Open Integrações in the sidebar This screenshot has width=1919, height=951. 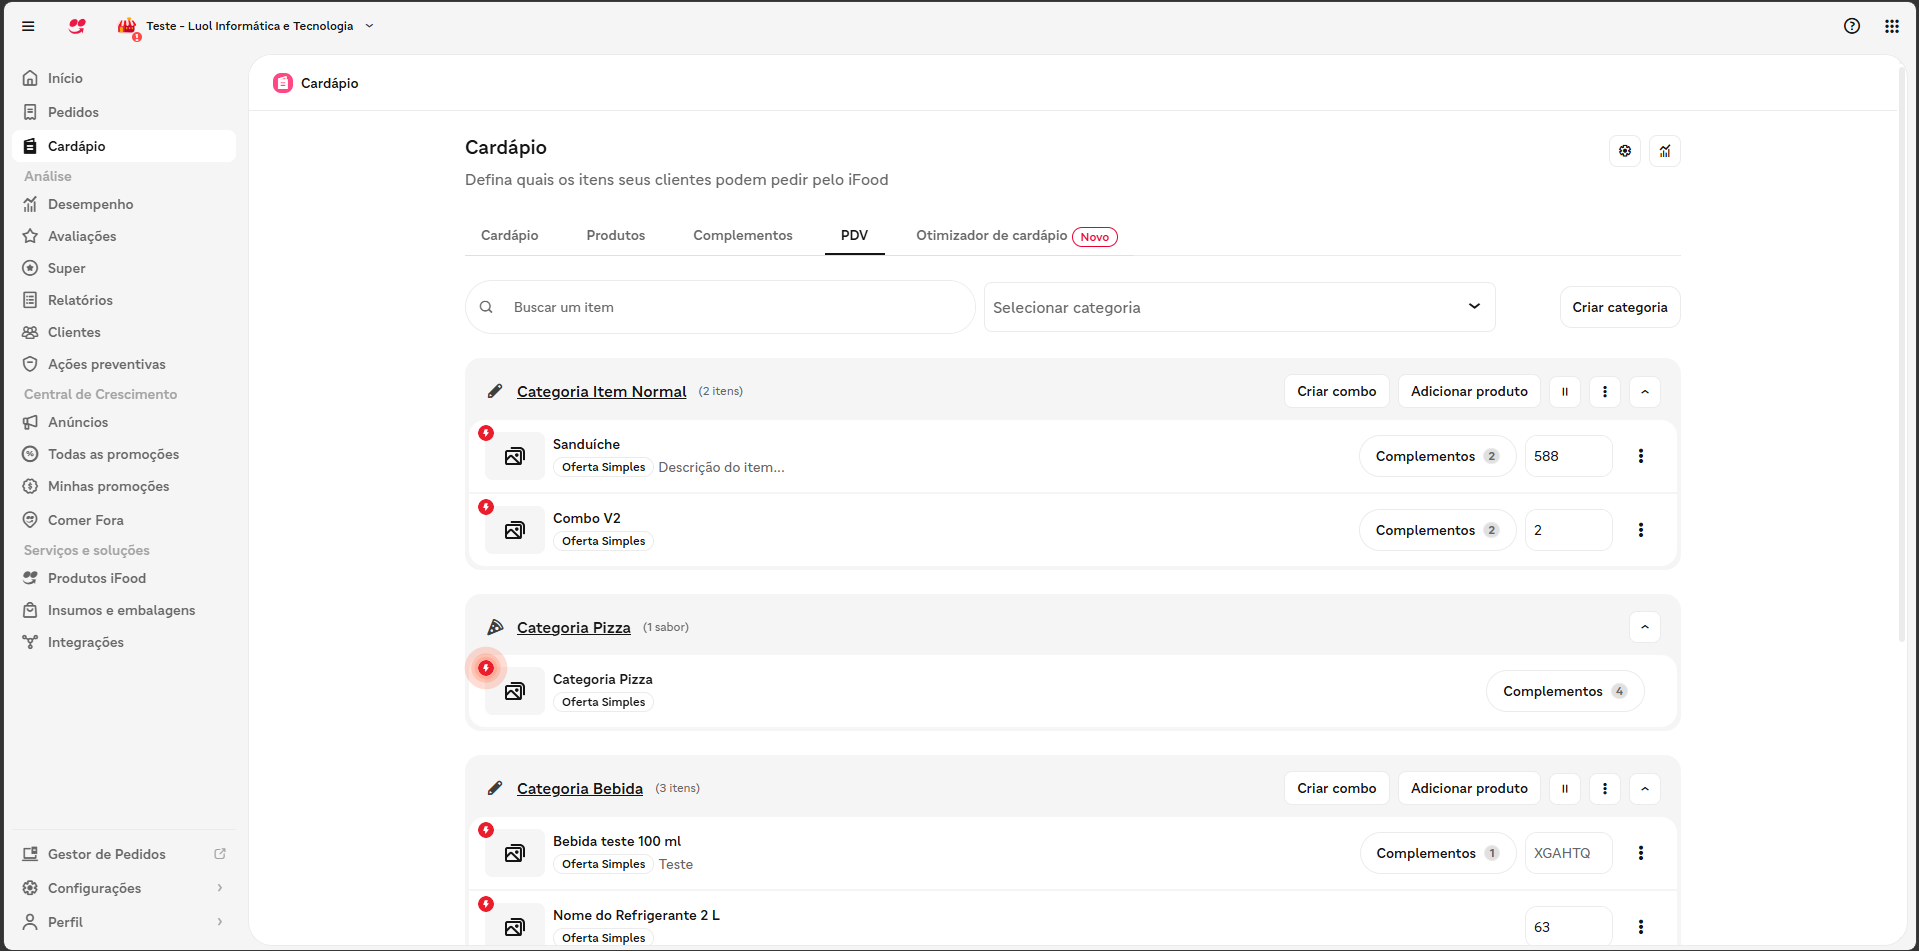124,642
